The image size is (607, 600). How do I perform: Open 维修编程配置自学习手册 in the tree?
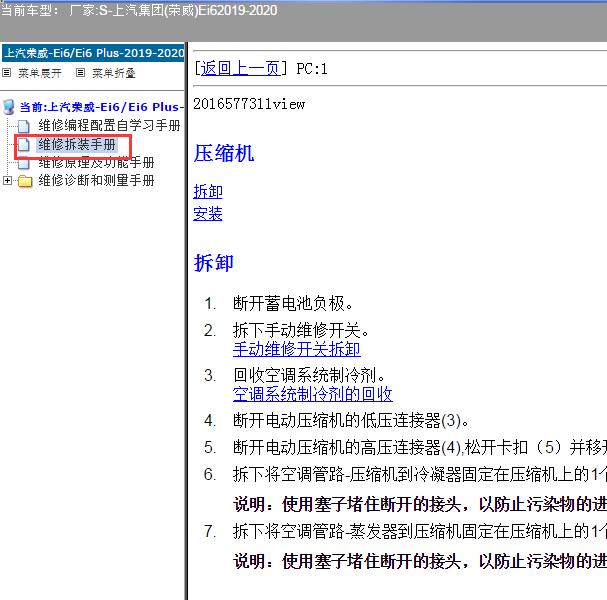109,125
